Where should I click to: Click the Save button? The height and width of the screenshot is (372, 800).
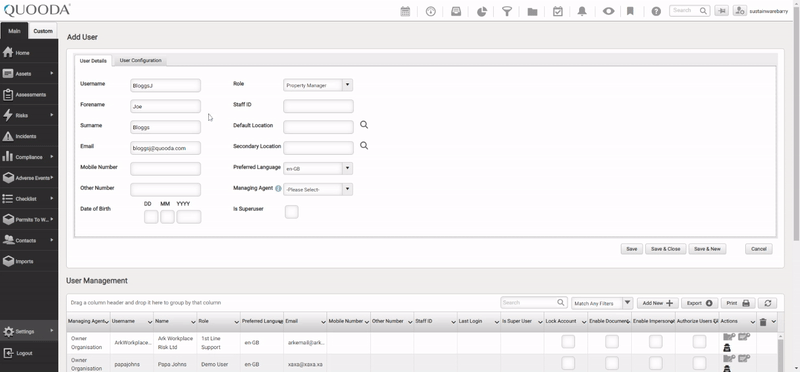[632, 249]
